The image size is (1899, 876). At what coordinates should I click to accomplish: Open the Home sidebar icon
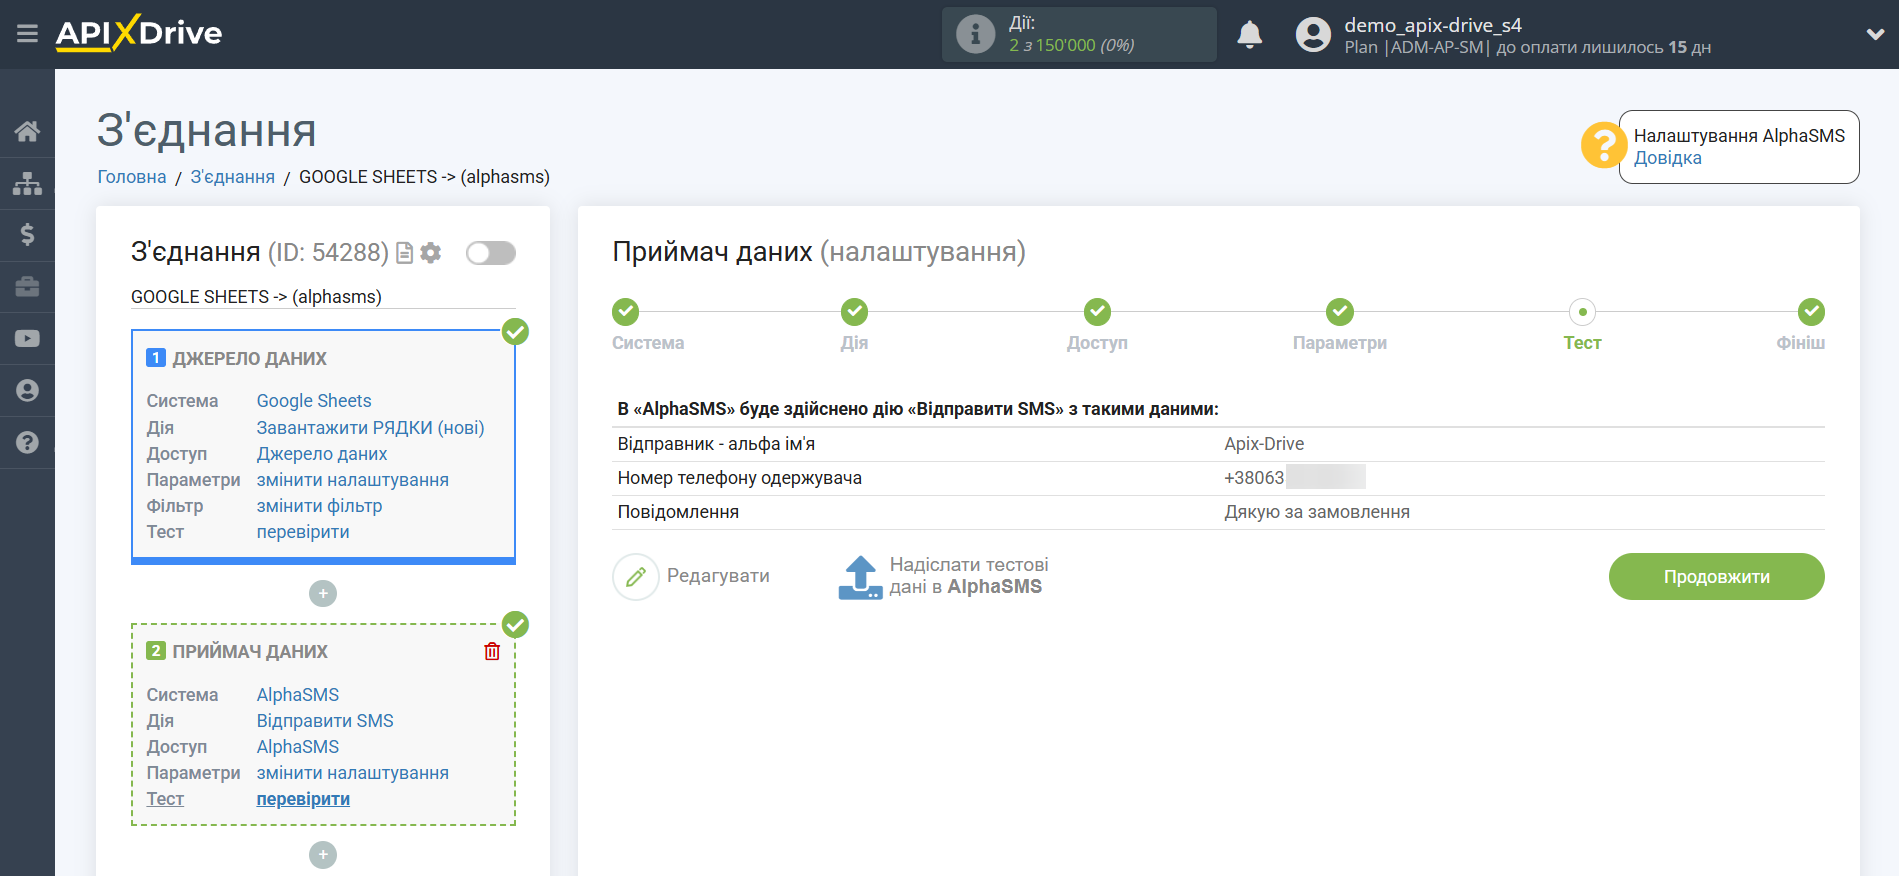pos(27,131)
